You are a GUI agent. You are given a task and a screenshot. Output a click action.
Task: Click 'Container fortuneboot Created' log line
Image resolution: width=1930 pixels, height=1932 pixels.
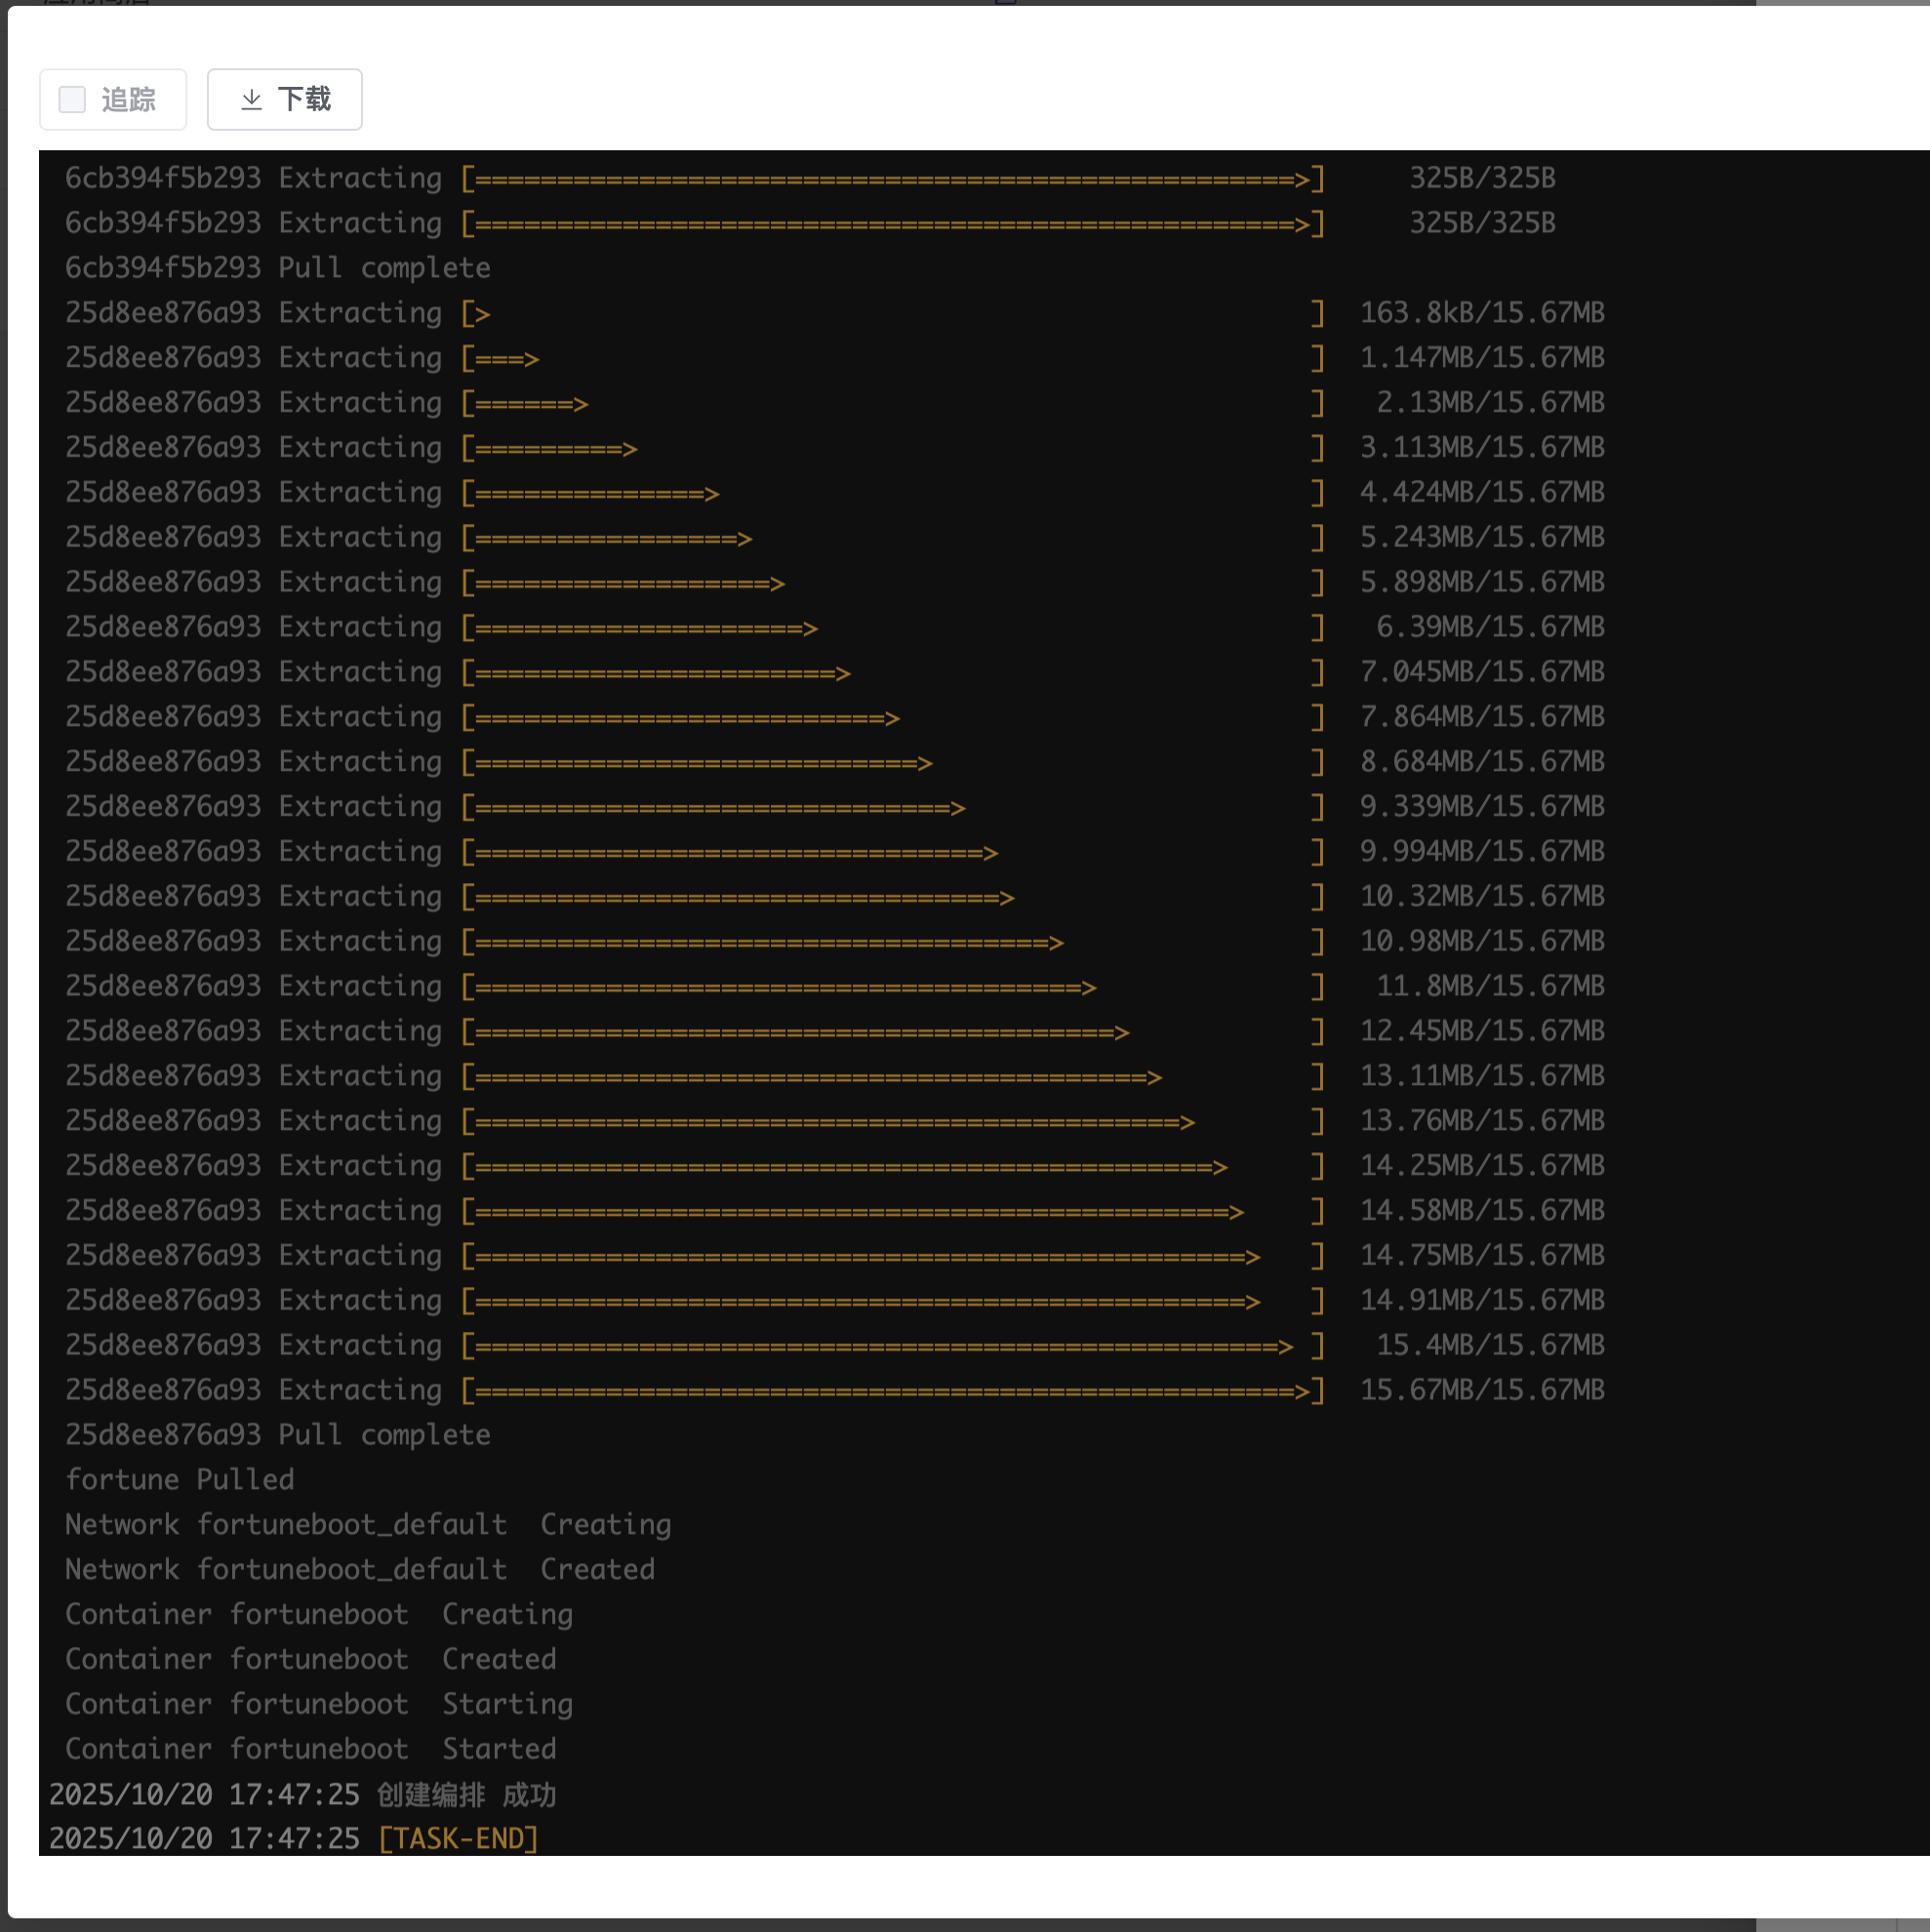click(310, 1658)
